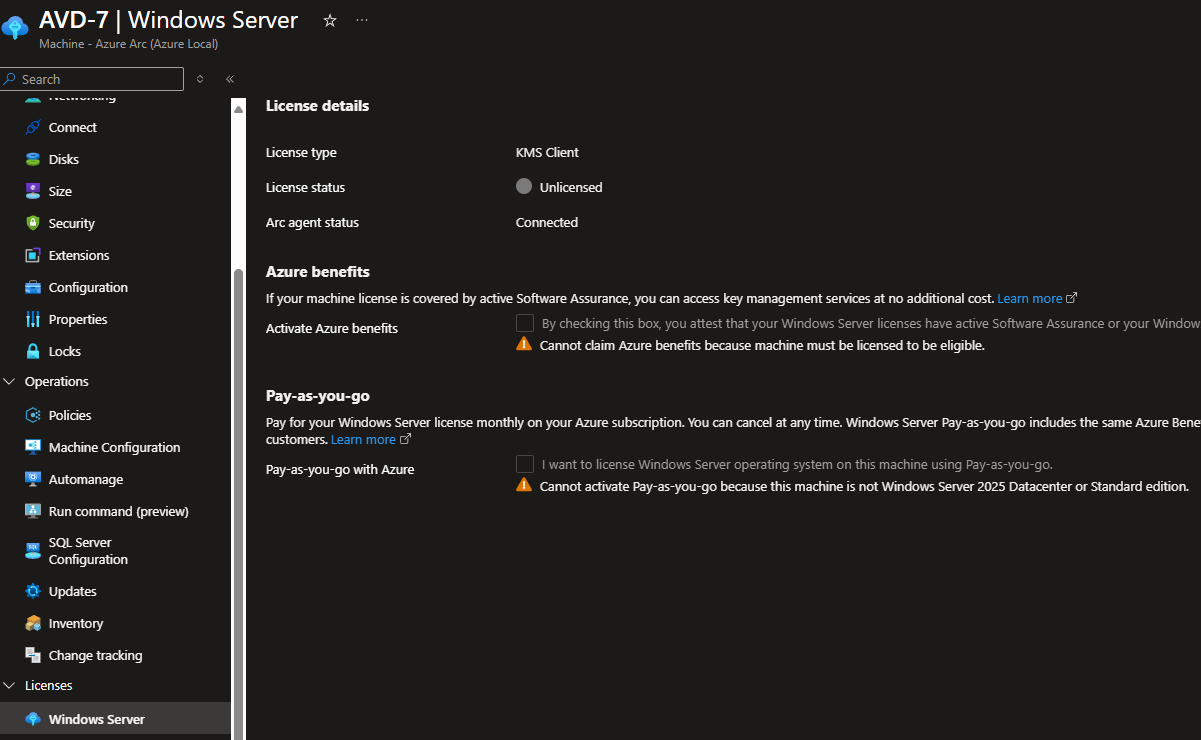The width and height of the screenshot is (1201, 740).
Task: Click the Connect sidebar icon
Action: point(33,127)
